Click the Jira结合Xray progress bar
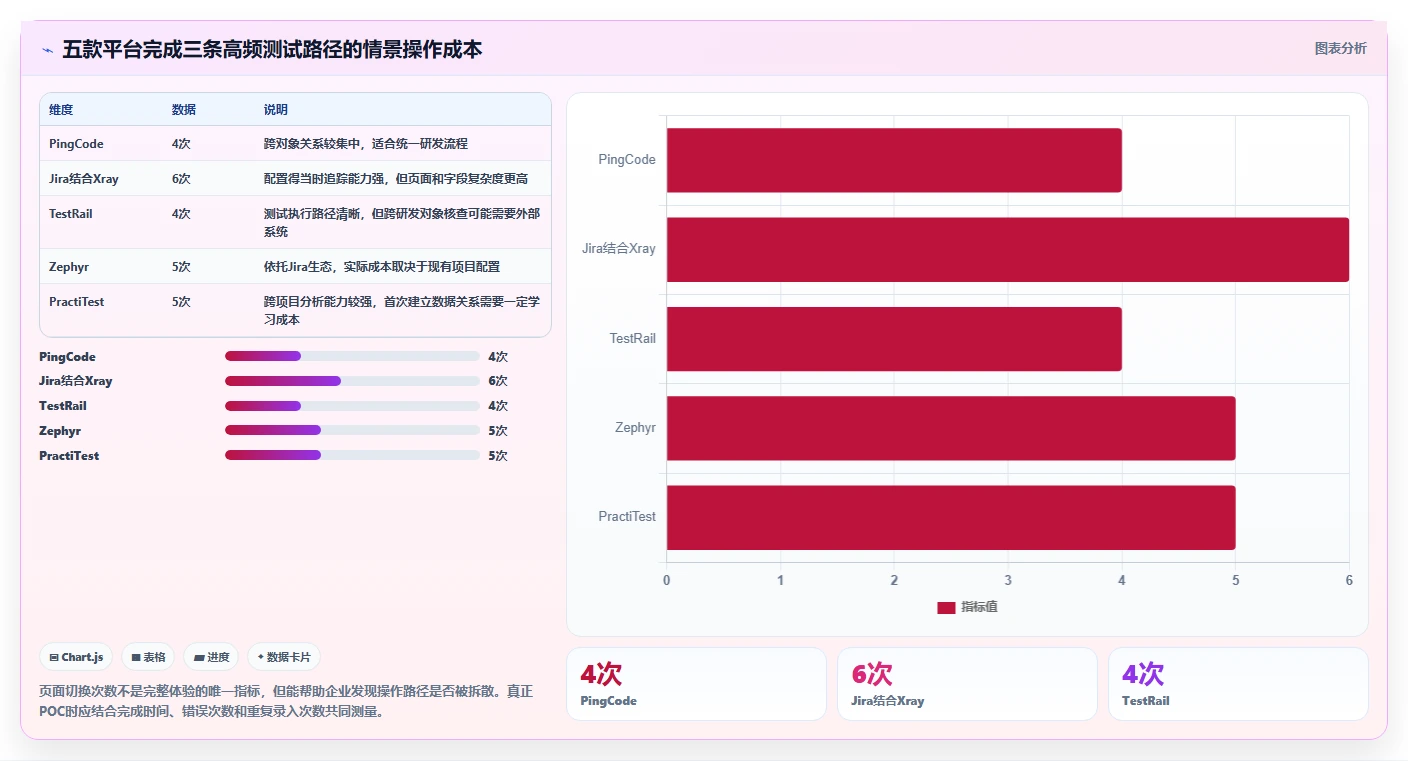Image resolution: width=1408 pixels, height=761 pixels. (x=352, y=381)
